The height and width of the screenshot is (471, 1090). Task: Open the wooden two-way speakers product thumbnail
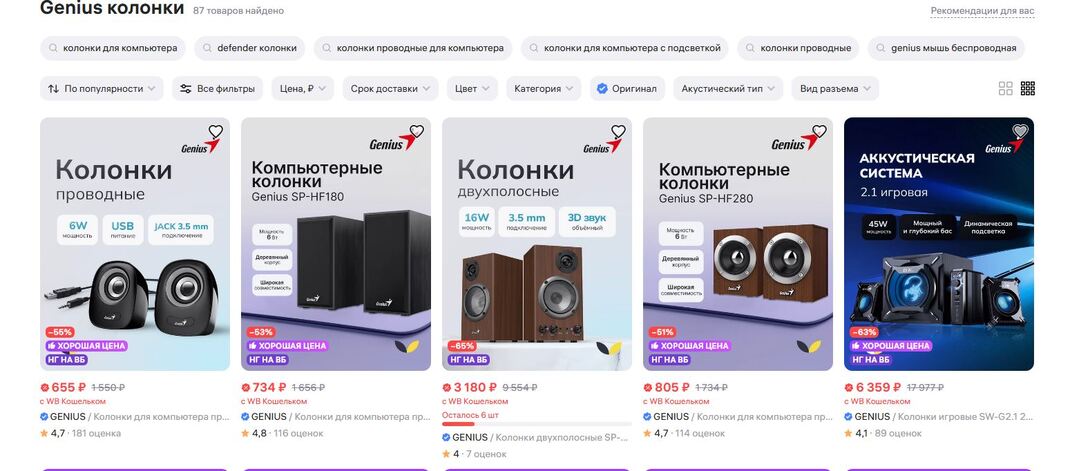point(537,244)
